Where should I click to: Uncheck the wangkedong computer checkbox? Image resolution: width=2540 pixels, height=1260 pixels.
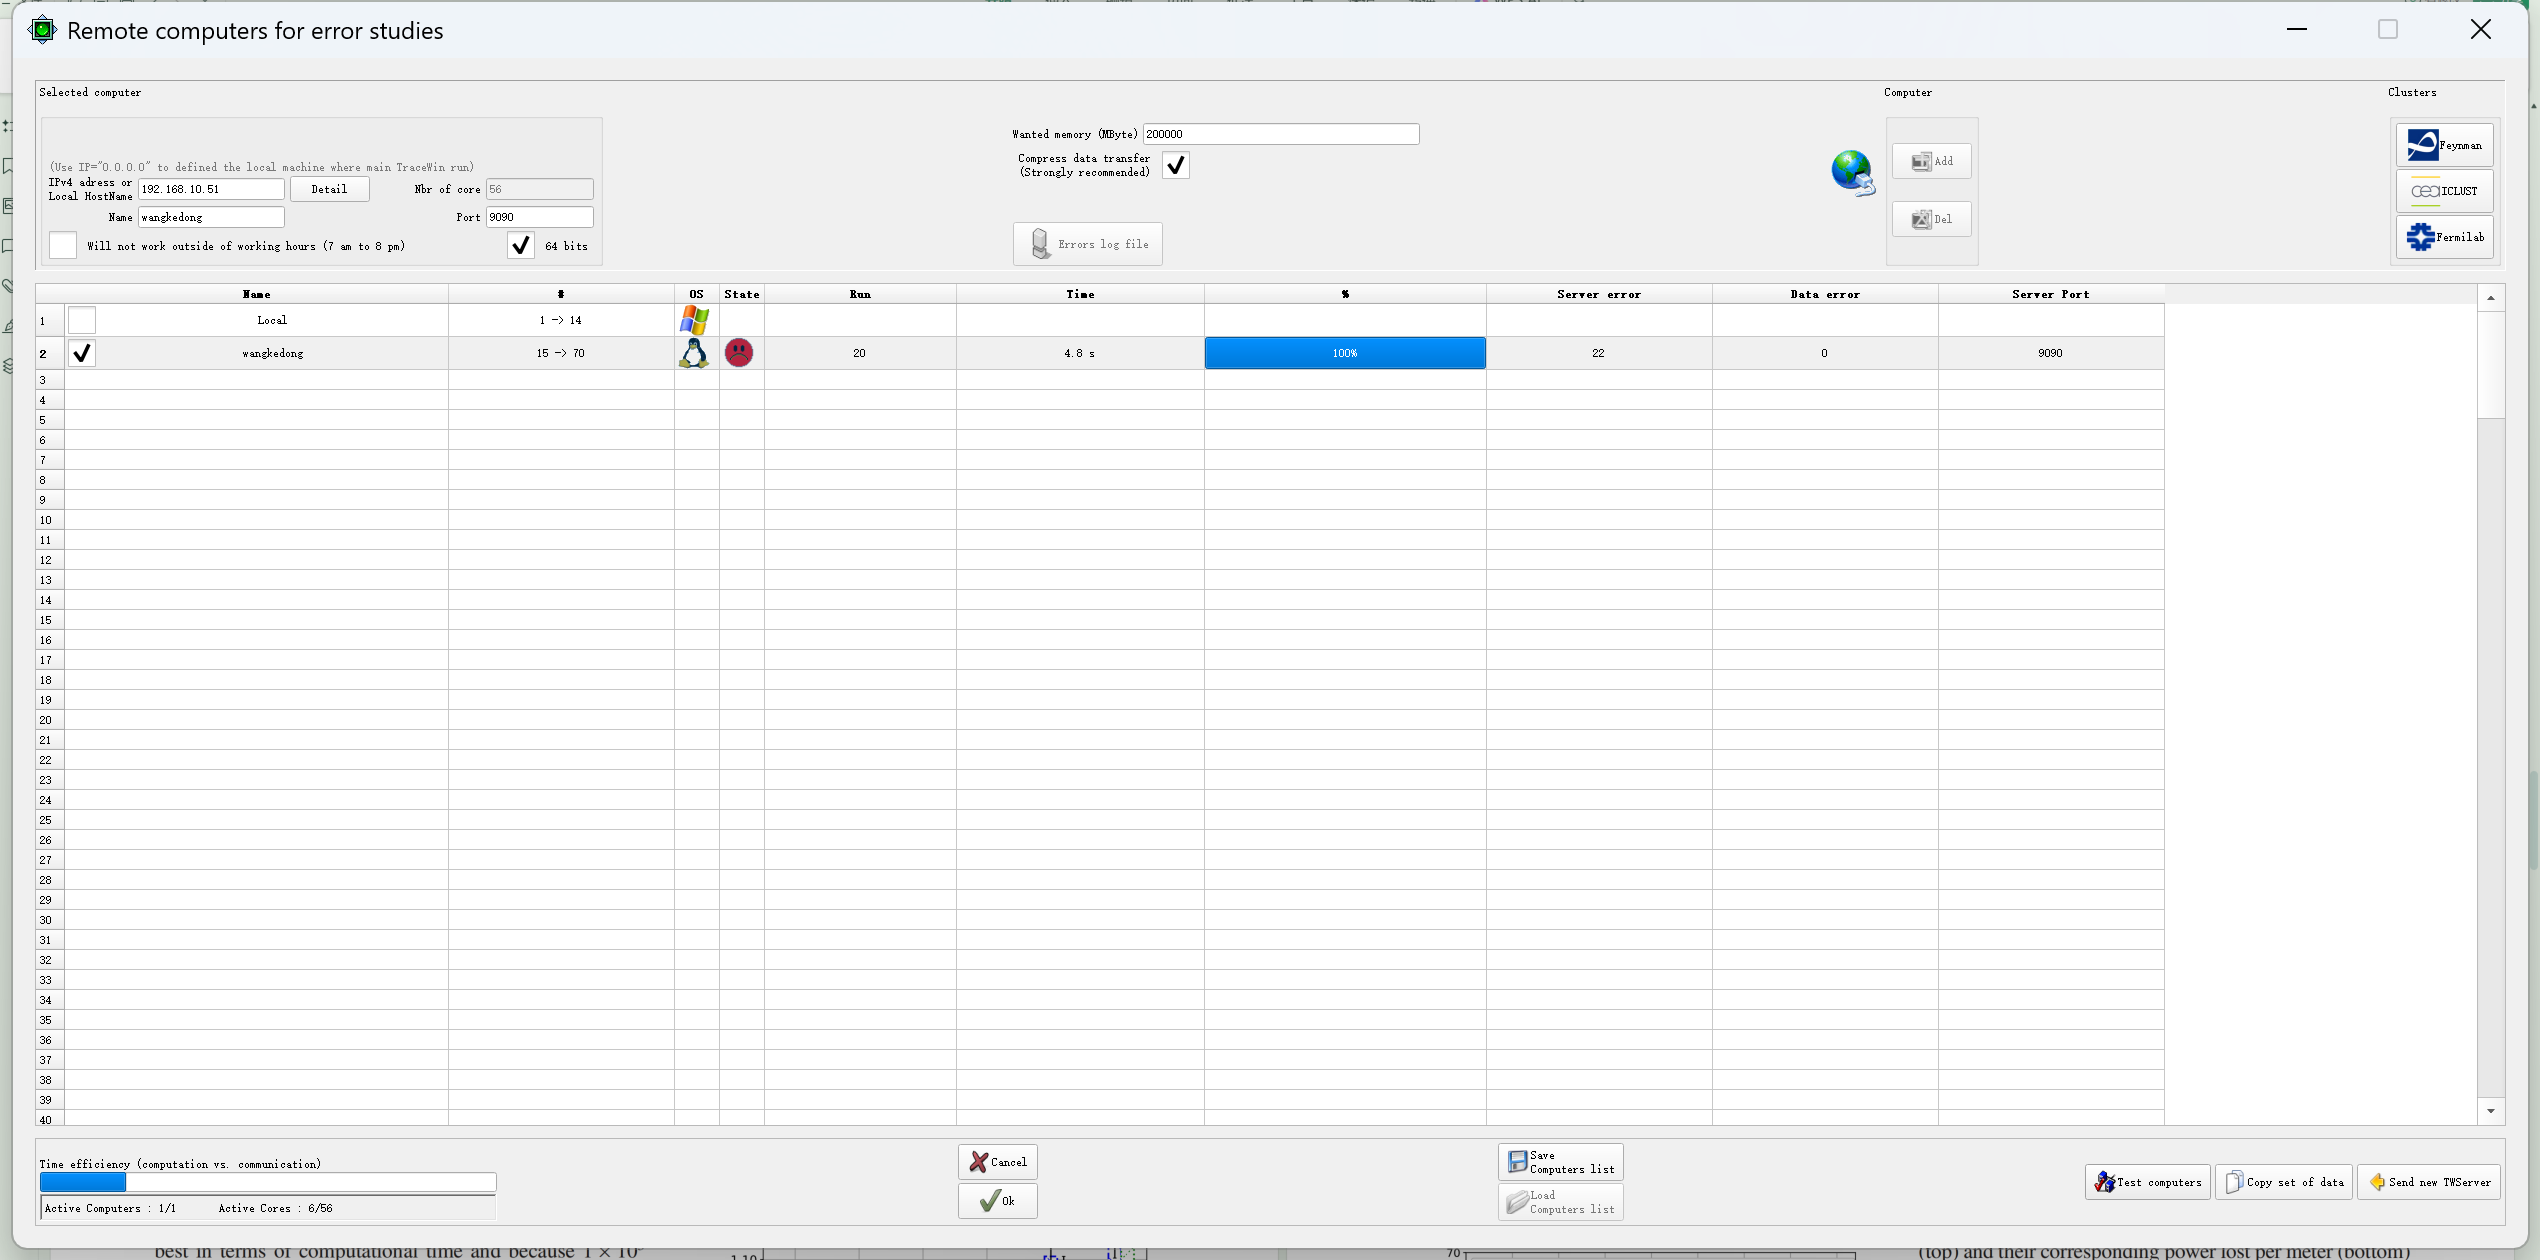click(x=82, y=353)
